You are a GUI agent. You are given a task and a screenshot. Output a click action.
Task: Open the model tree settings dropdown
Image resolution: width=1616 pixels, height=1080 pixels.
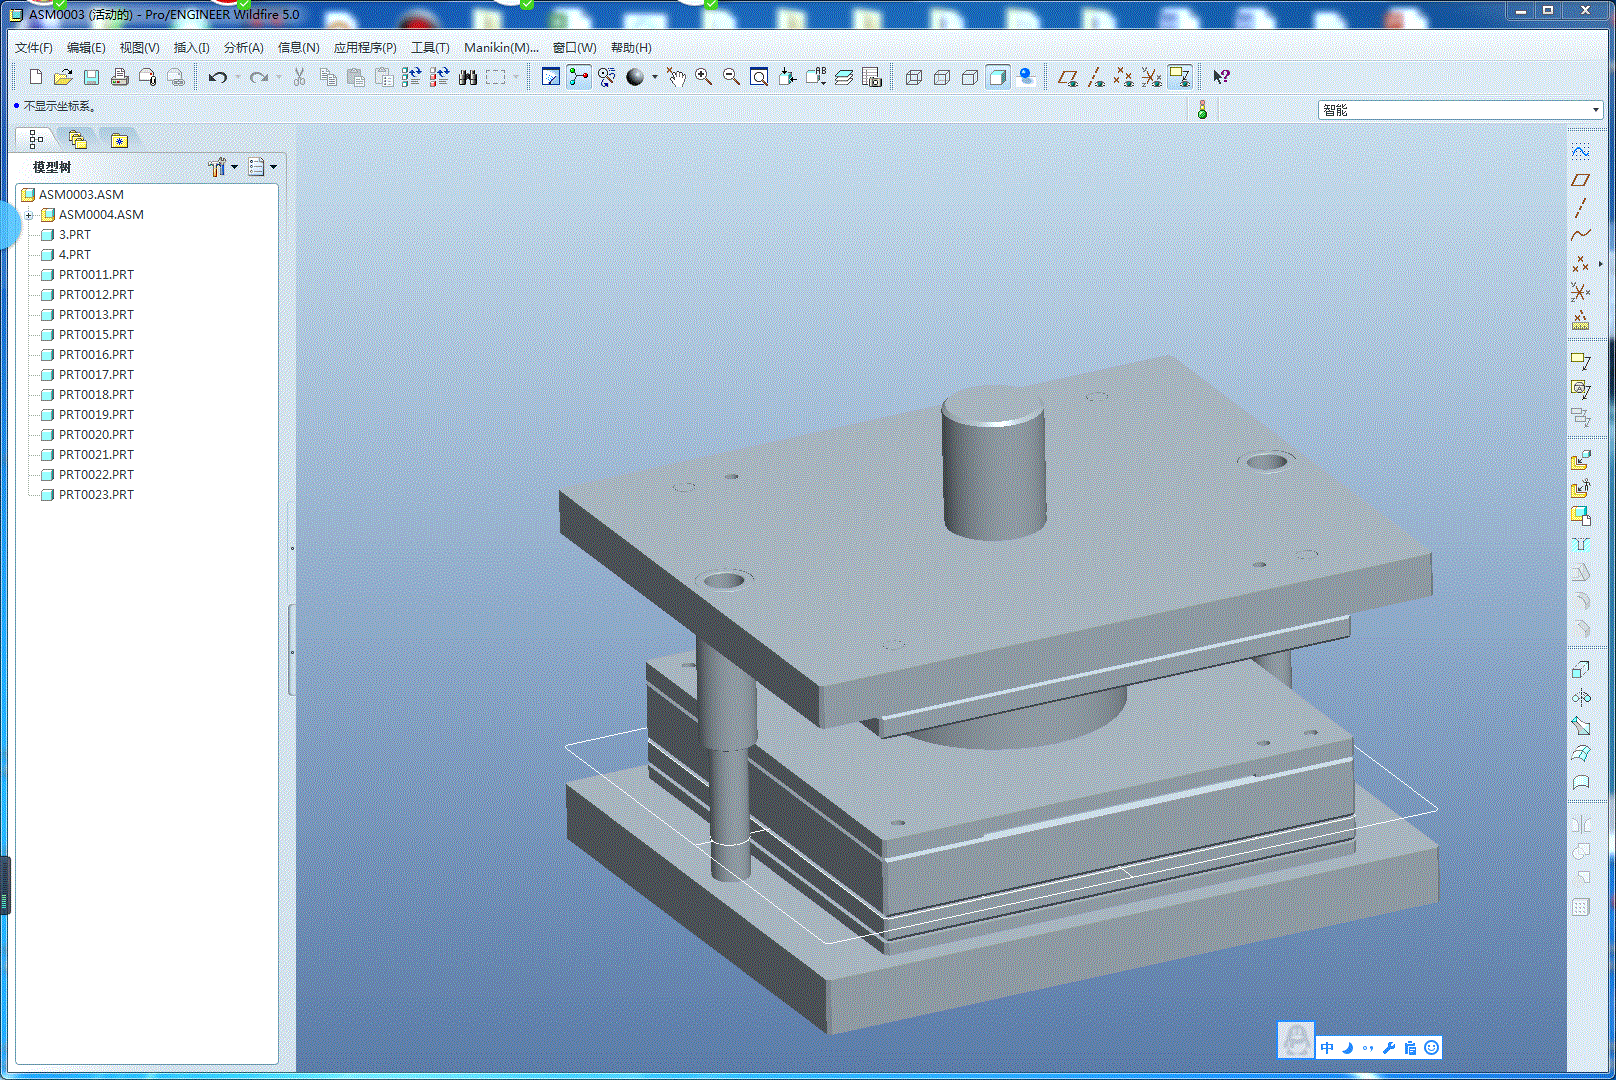click(x=222, y=167)
